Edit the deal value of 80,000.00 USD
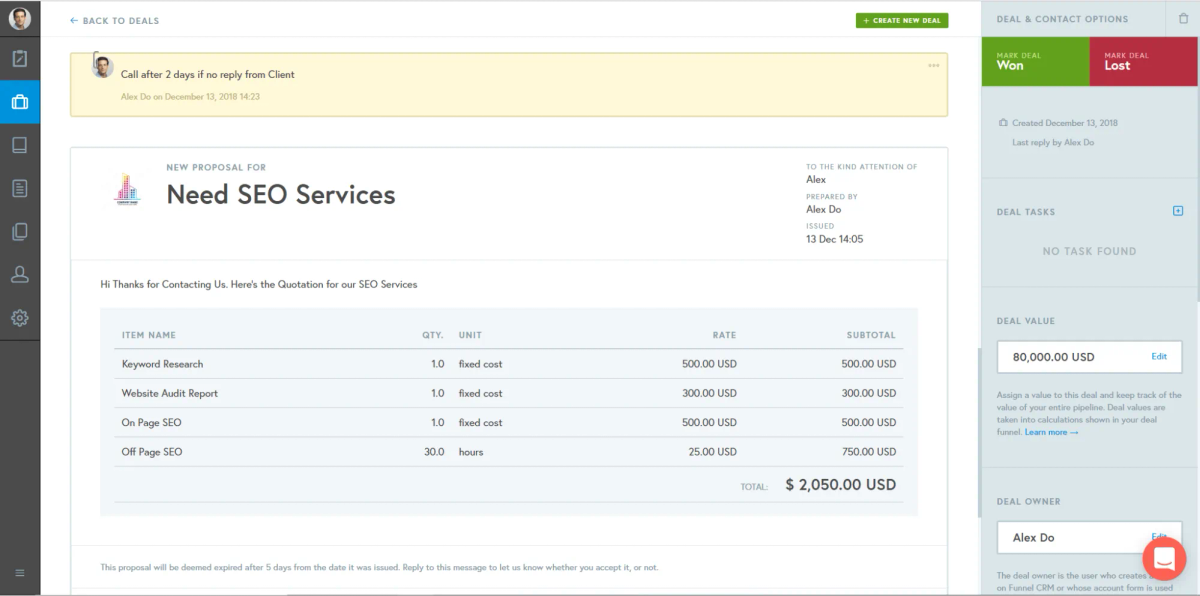The height and width of the screenshot is (596, 1200). click(1159, 357)
